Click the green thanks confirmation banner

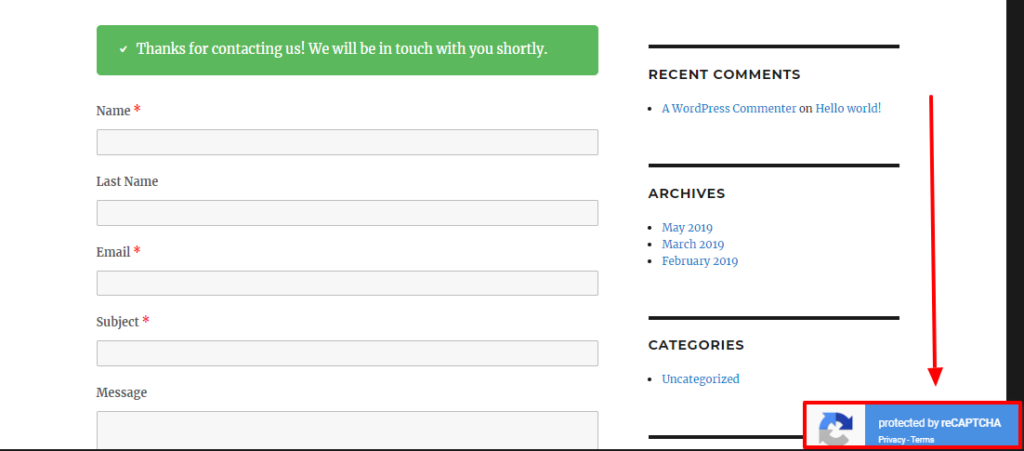(347, 50)
